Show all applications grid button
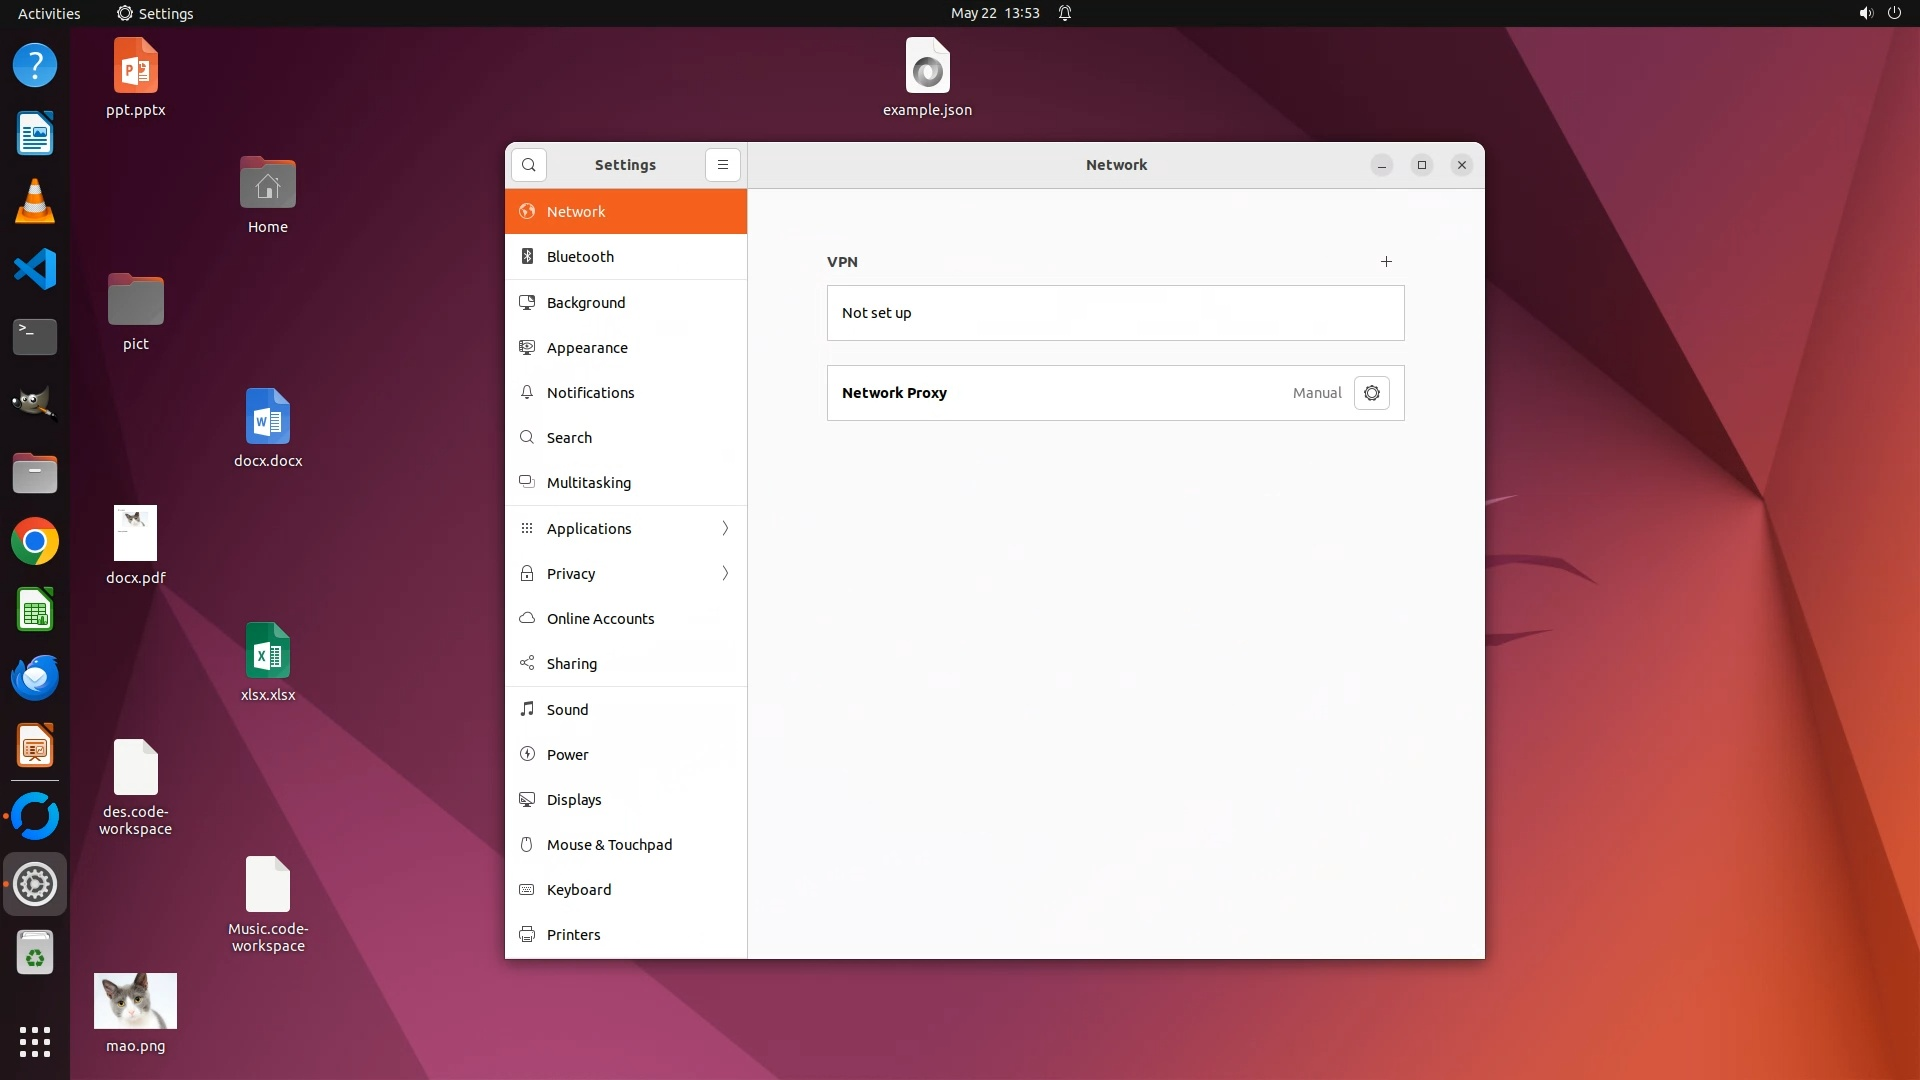 [35, 1041]
